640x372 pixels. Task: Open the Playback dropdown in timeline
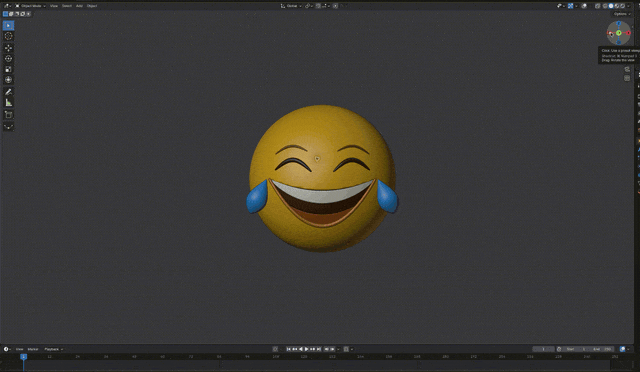click(53, 349)
